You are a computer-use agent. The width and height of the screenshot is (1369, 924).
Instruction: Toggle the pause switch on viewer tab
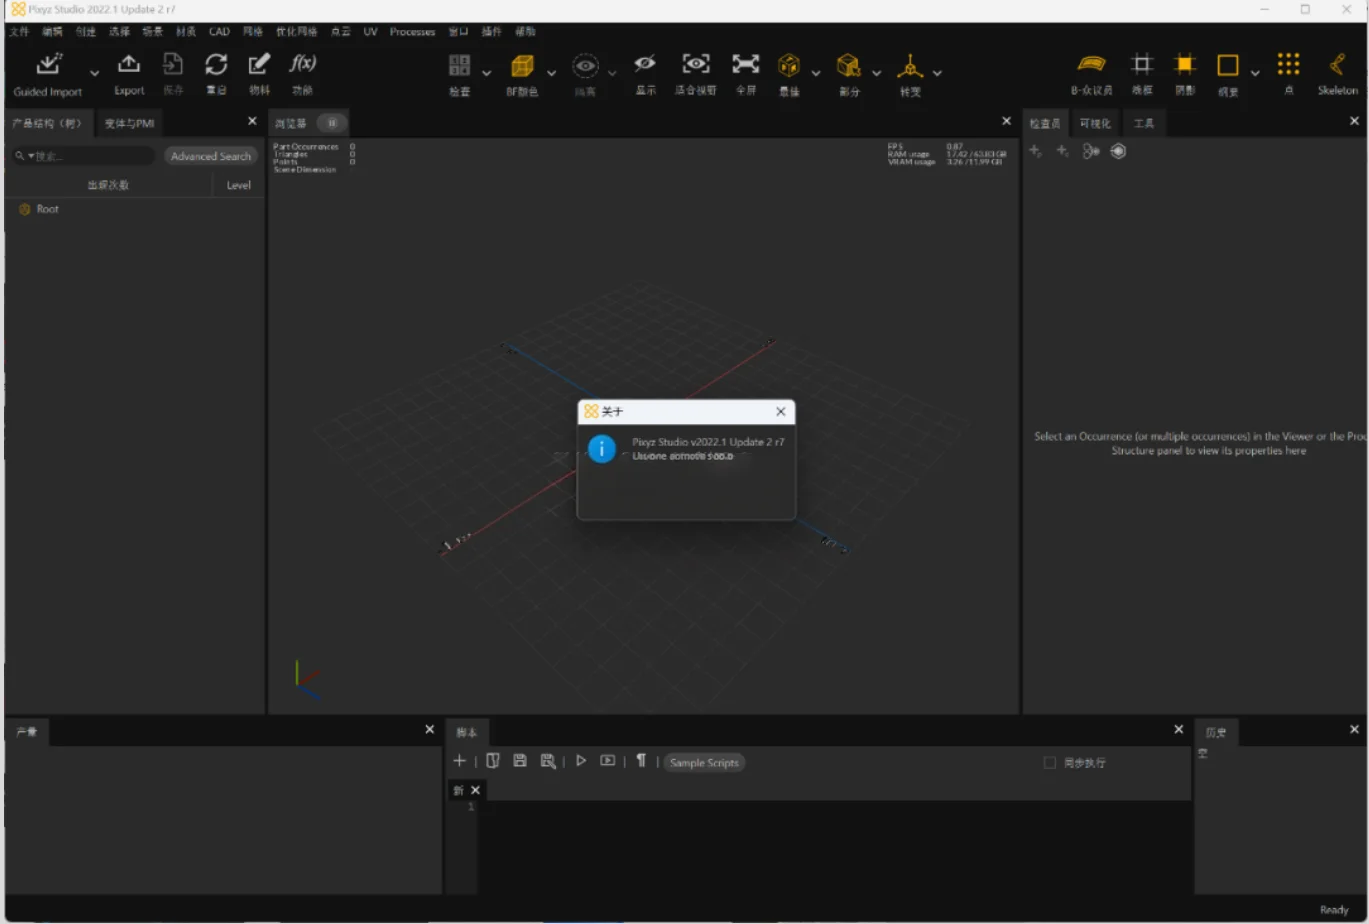332,122
